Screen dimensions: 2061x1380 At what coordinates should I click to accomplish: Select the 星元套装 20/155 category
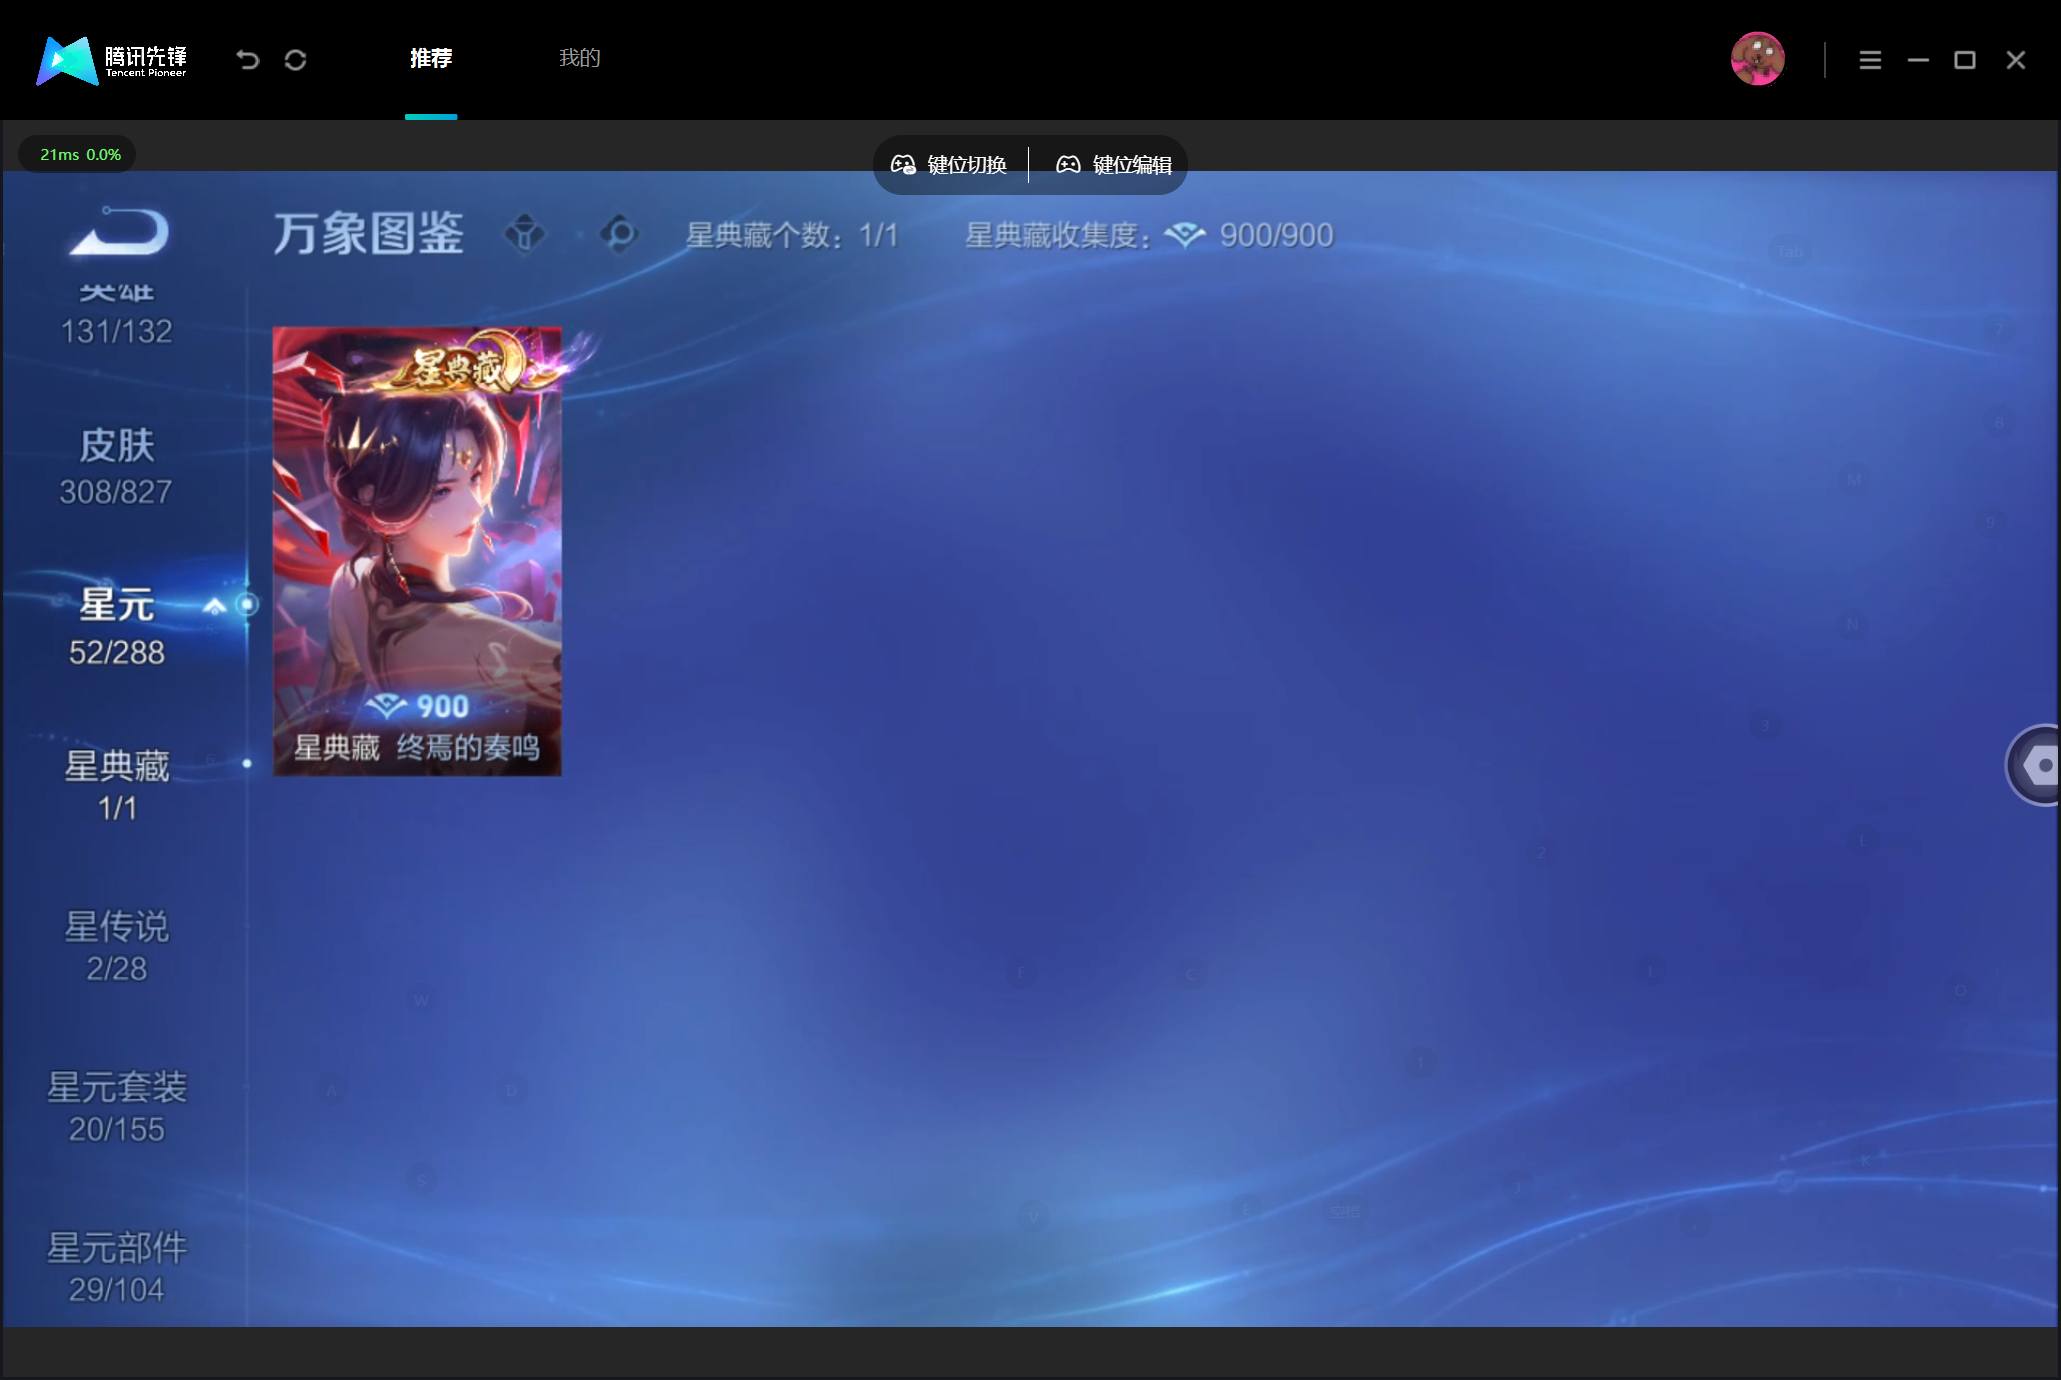[117, 1107]
